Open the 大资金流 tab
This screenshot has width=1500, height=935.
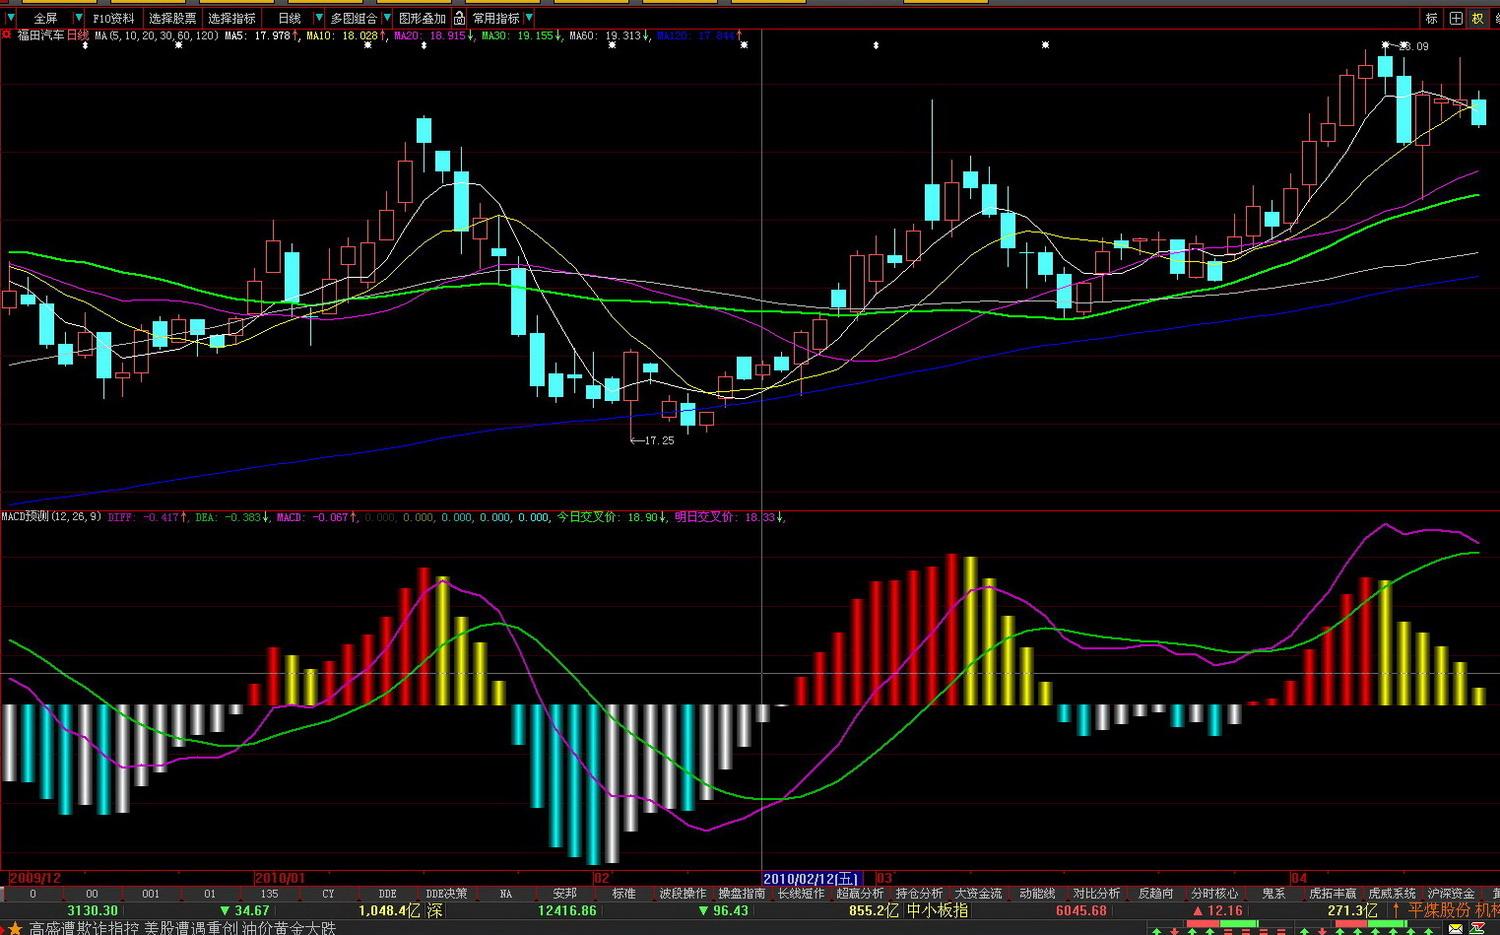tap(978, 894)
